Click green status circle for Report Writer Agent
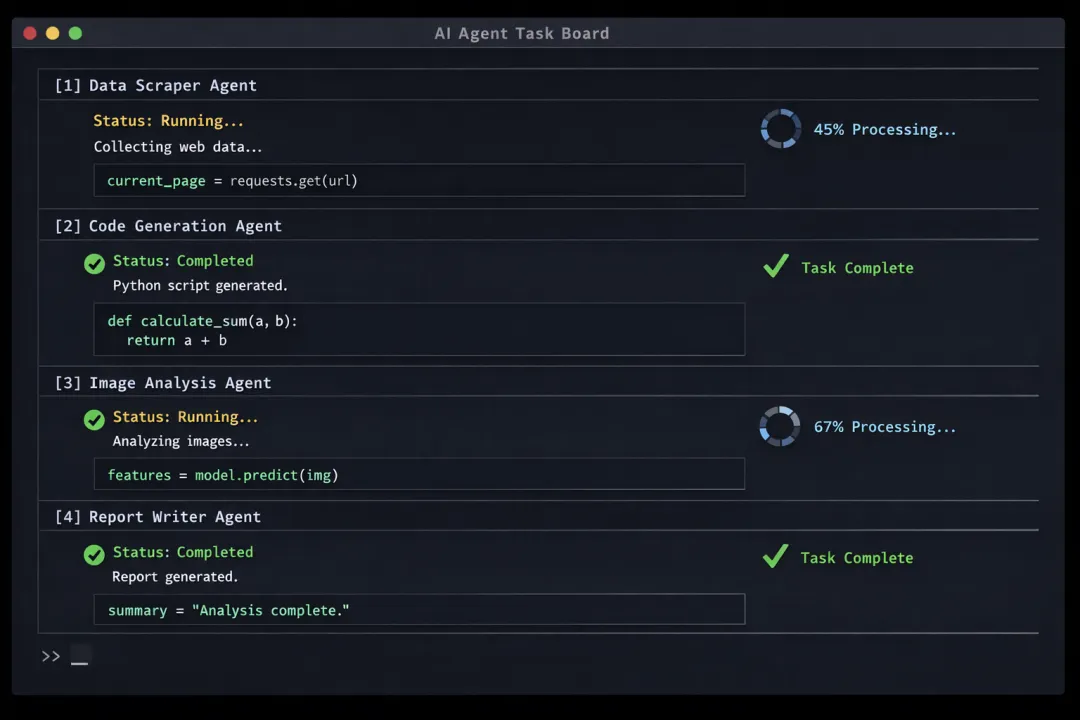Image resolution: width=1080 pixels, height=720 pixels. coord(94,554)
